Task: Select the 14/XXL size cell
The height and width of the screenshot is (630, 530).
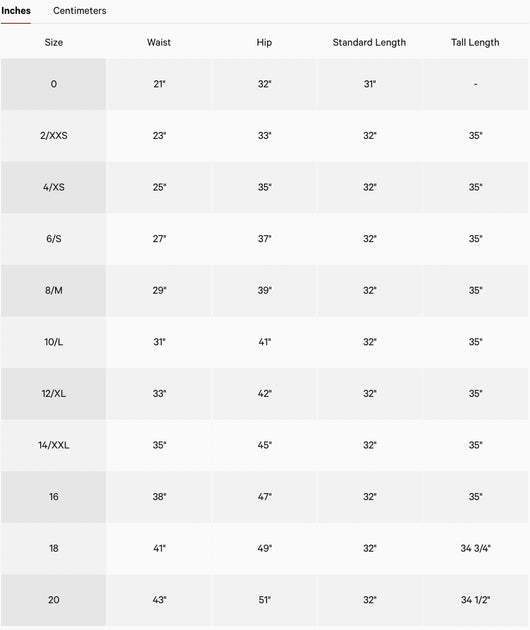Action: [53, 445]
